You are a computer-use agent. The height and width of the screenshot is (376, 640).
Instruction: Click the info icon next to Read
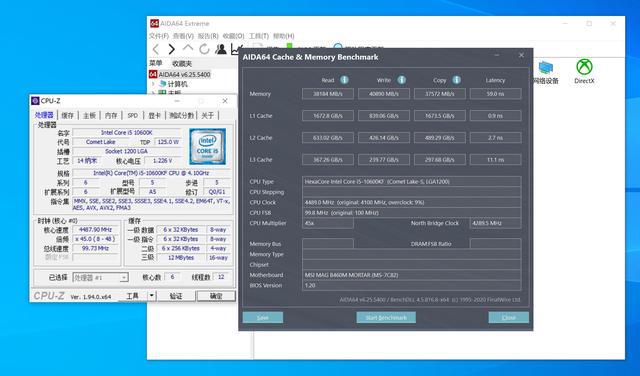pyautogui.click(x=344, y=80)
